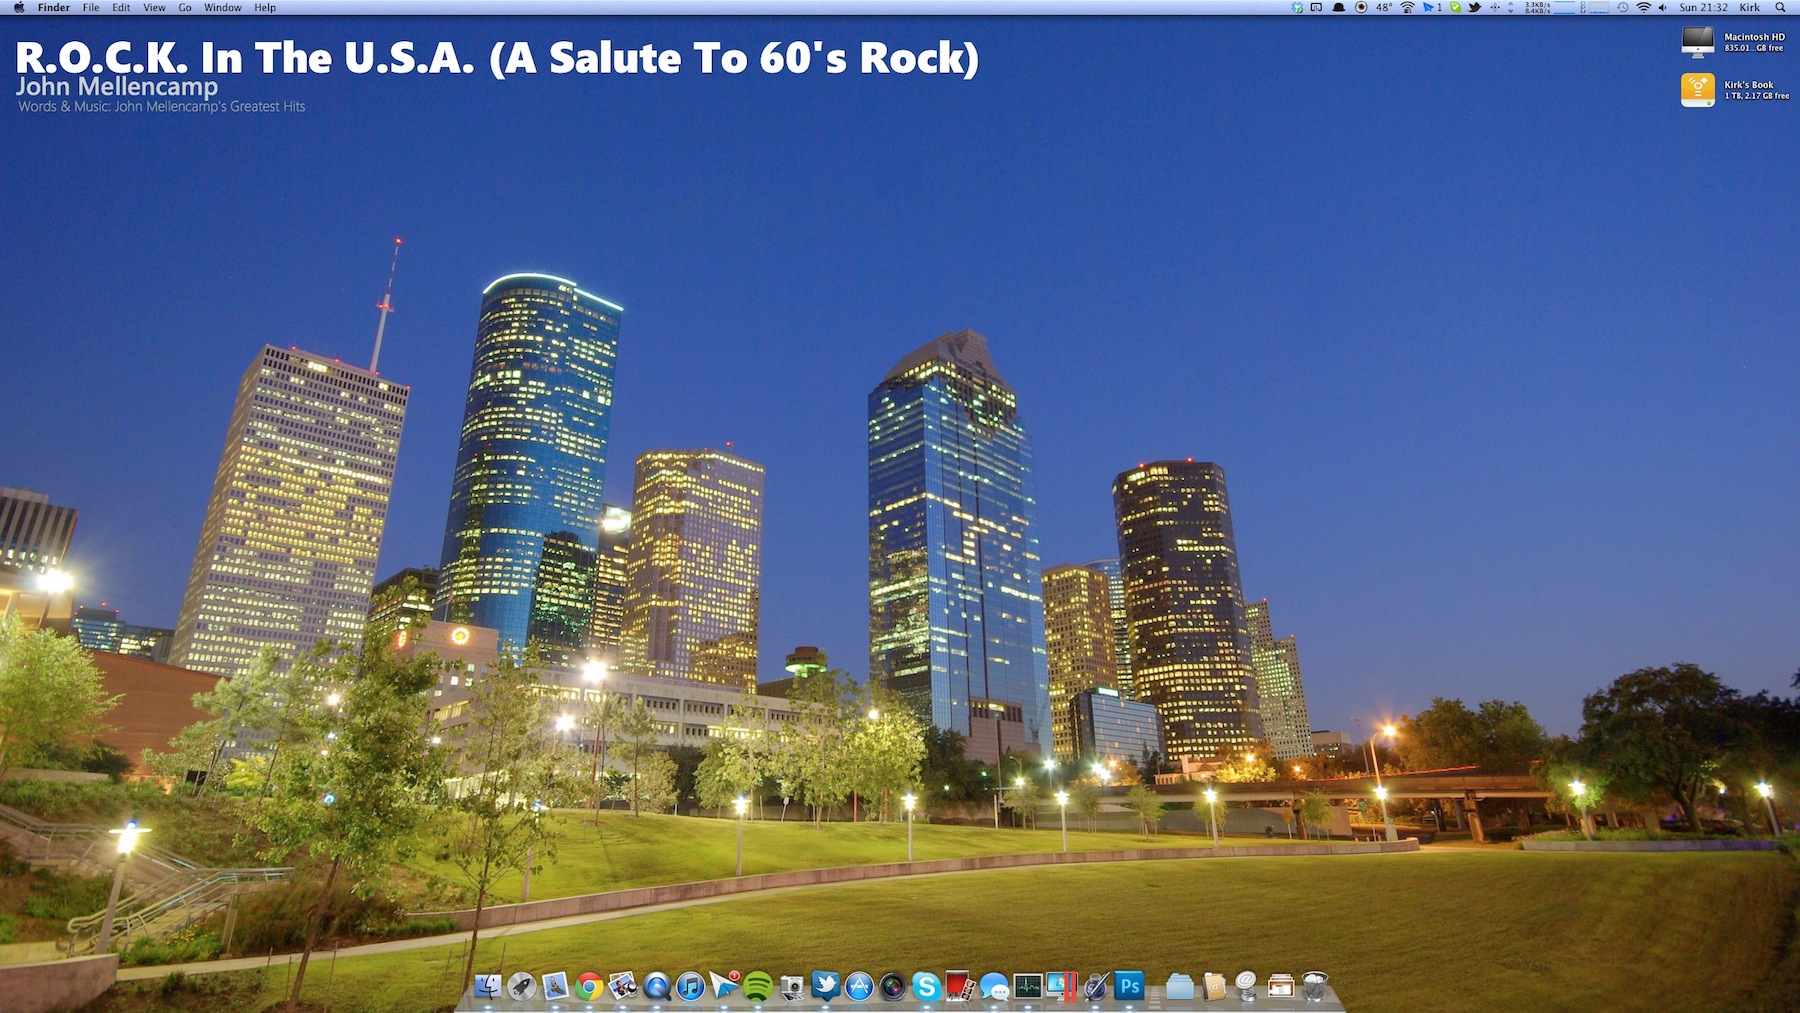Viewport: 1800px width, 1013px height.
Task: Open the network speed KB/s monitor
Action: coord(1537,7)
